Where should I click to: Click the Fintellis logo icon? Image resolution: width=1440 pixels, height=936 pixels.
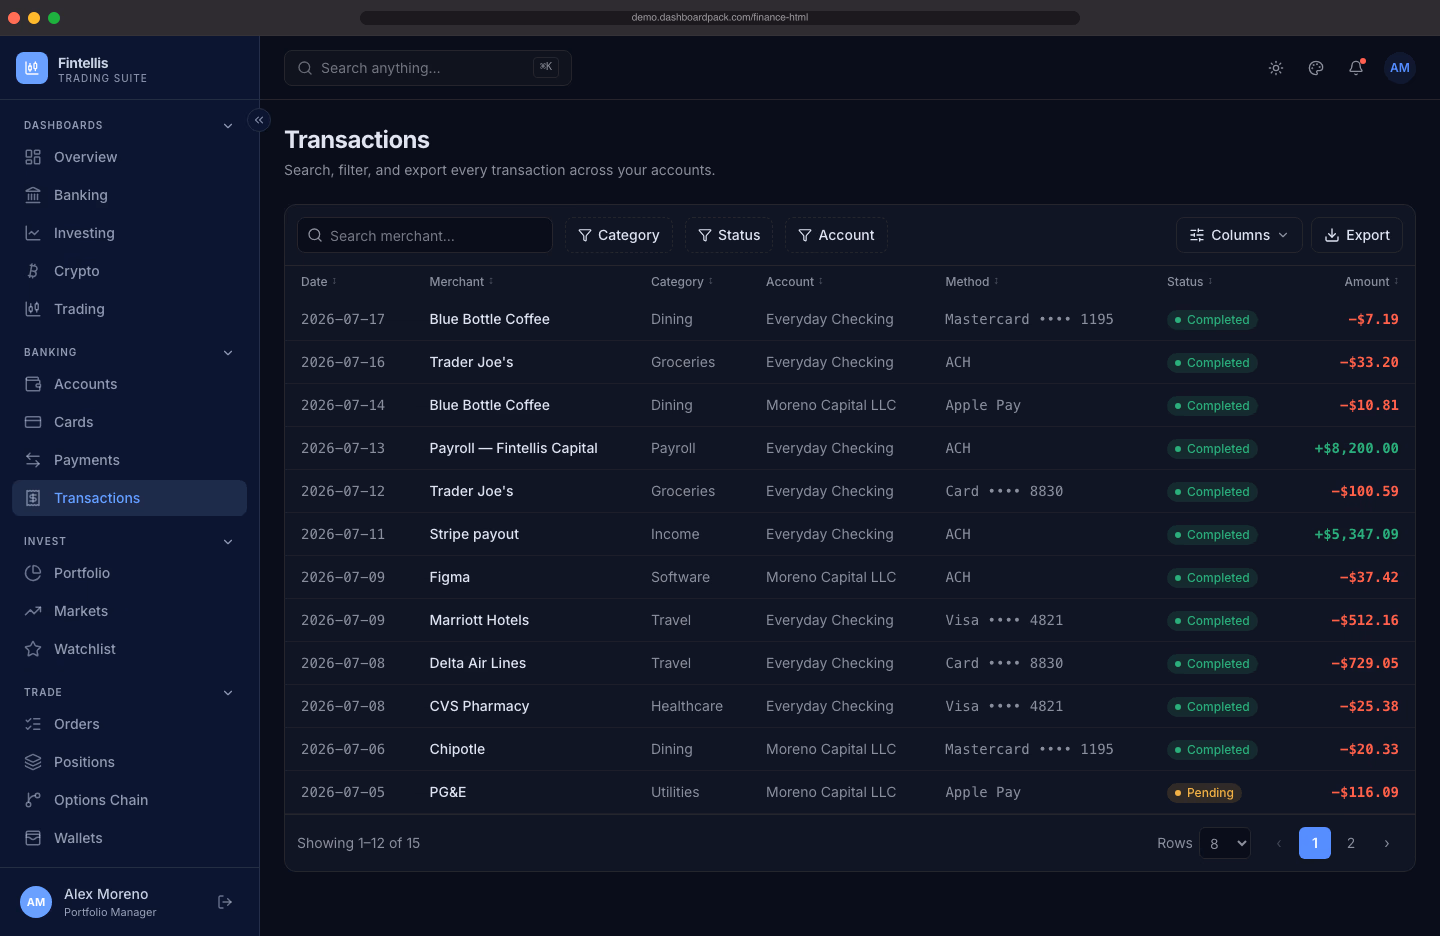(x=32, y=68)
